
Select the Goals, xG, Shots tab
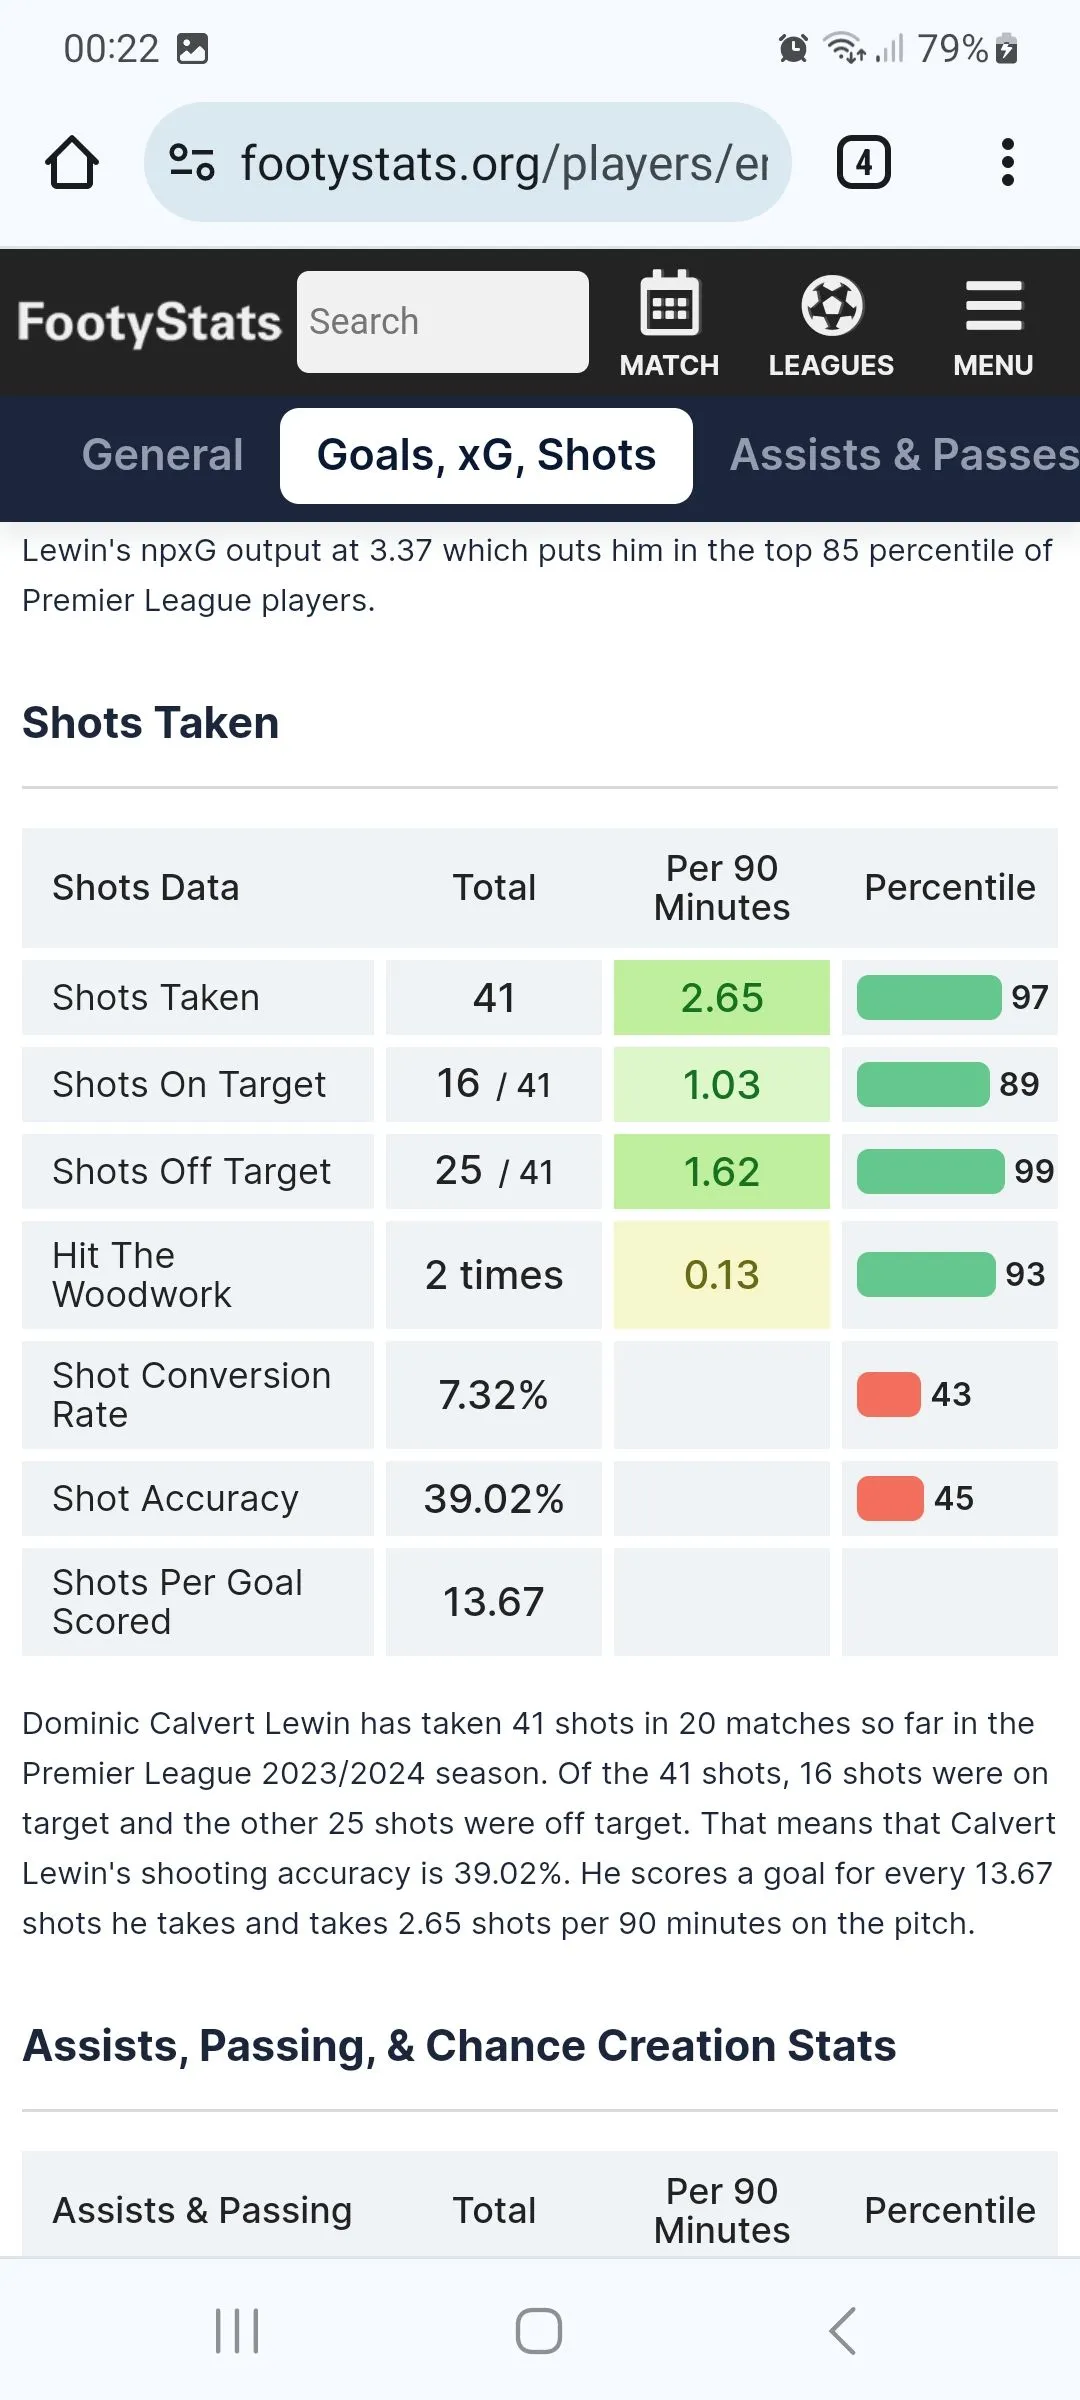pos(486,455)
